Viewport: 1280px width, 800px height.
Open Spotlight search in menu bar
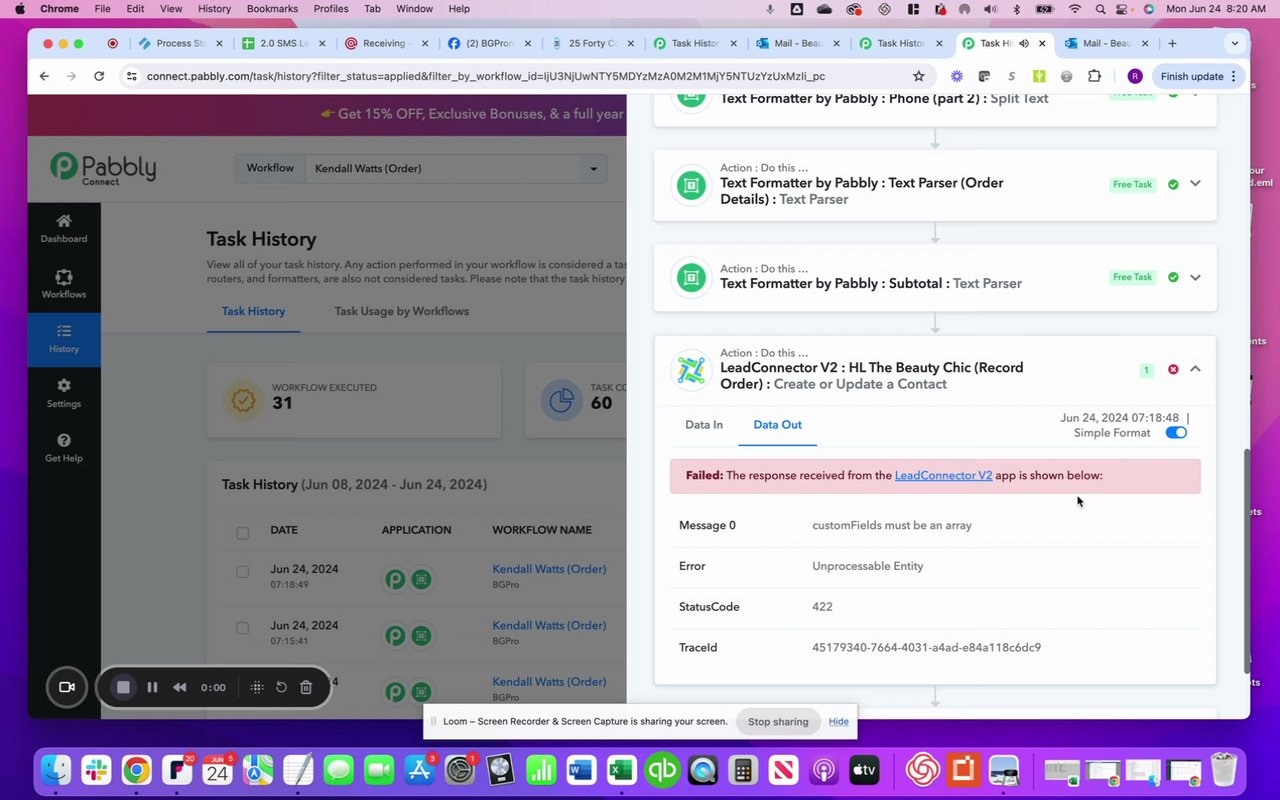(1099, 9)
